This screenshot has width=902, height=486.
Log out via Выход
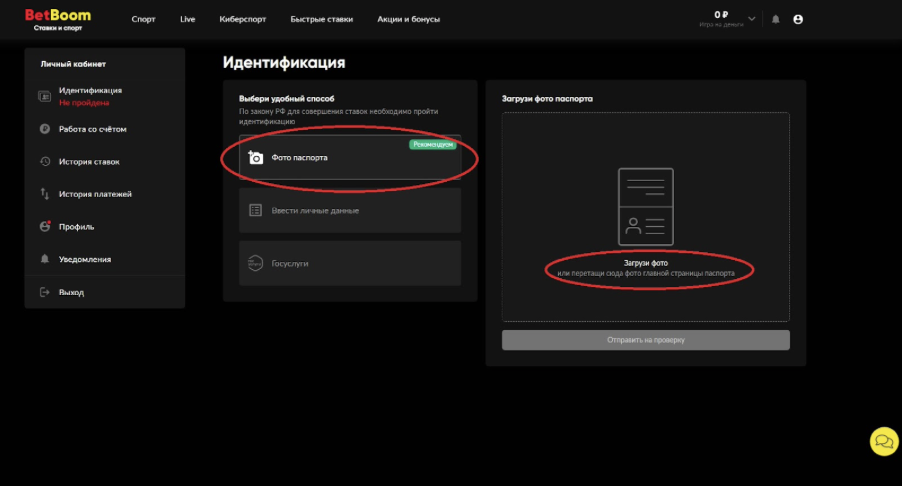[x=71, y=292]
